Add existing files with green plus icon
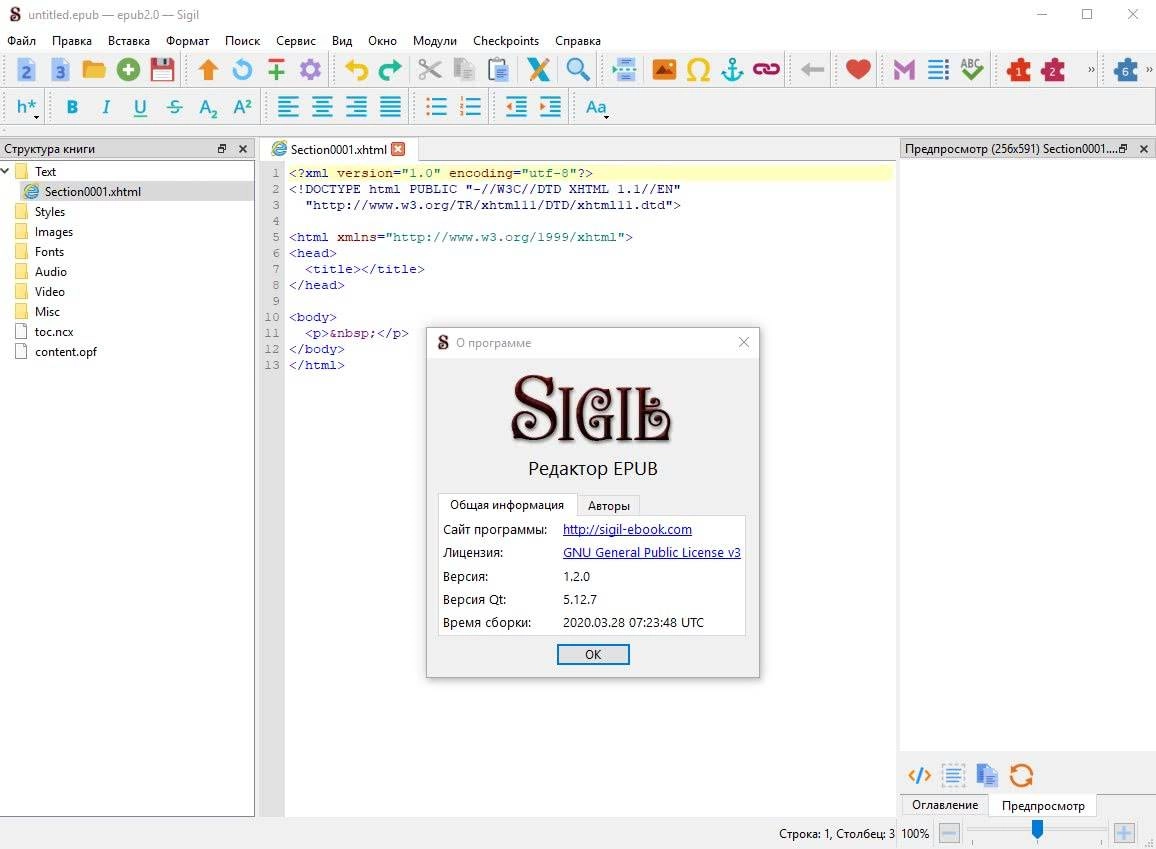Screen dimensions: 1156x849 128,70
